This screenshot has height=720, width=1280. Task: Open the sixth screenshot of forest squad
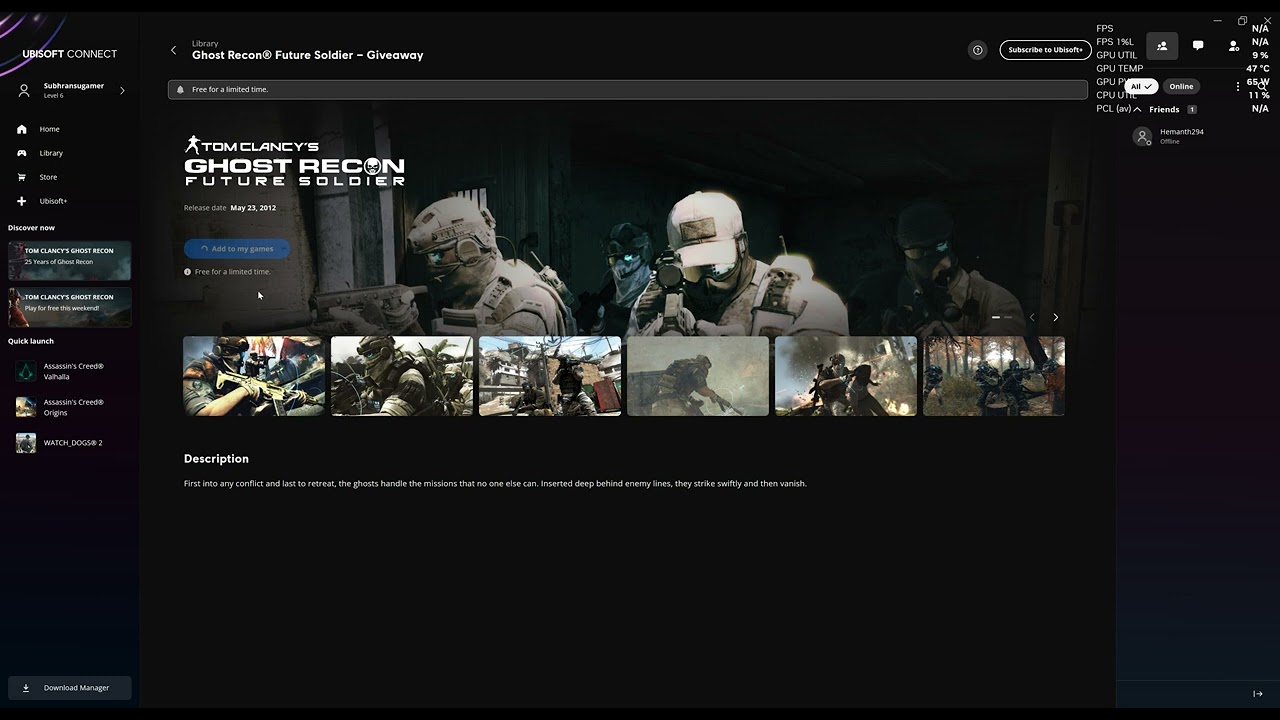point(994,376)
